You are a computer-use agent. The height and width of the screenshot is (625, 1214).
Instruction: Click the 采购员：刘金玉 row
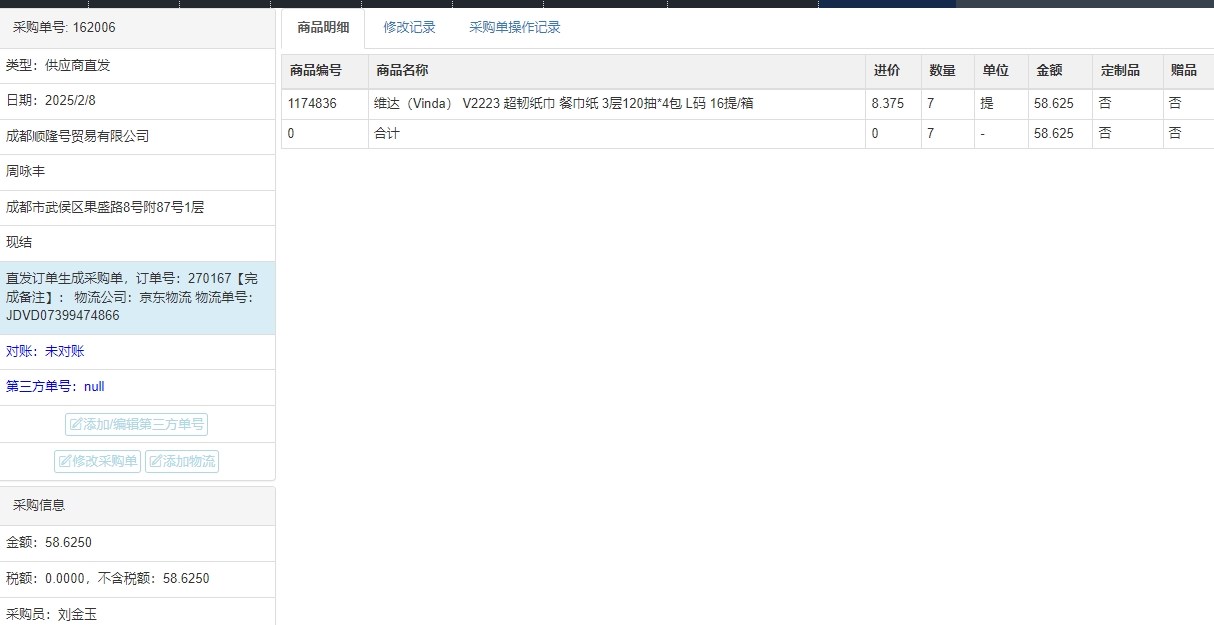[137, 613]
